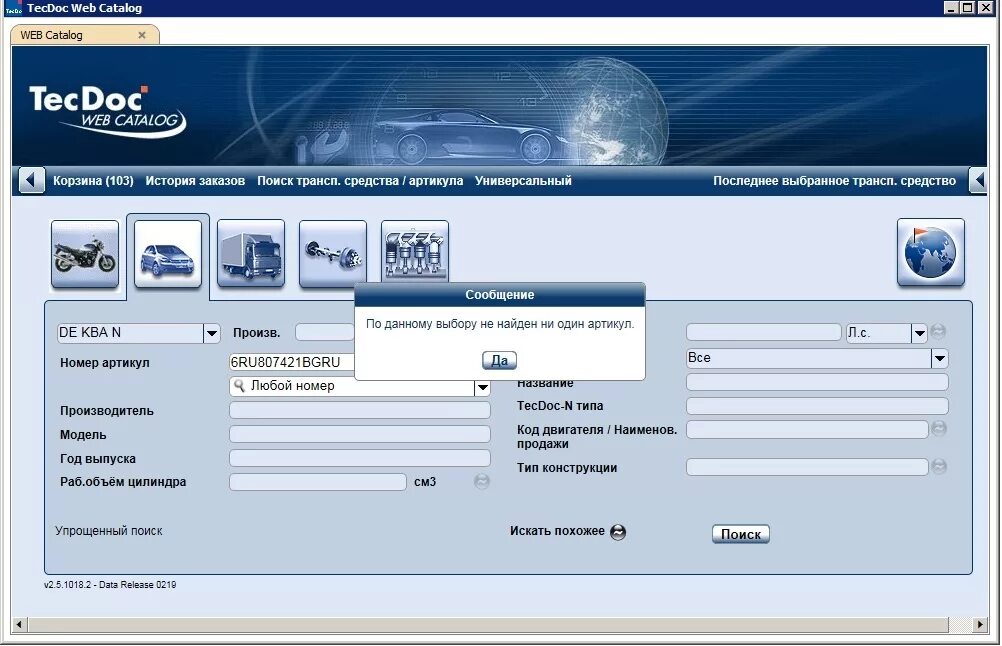Click the Произв. input field

[x=325, y=332]
